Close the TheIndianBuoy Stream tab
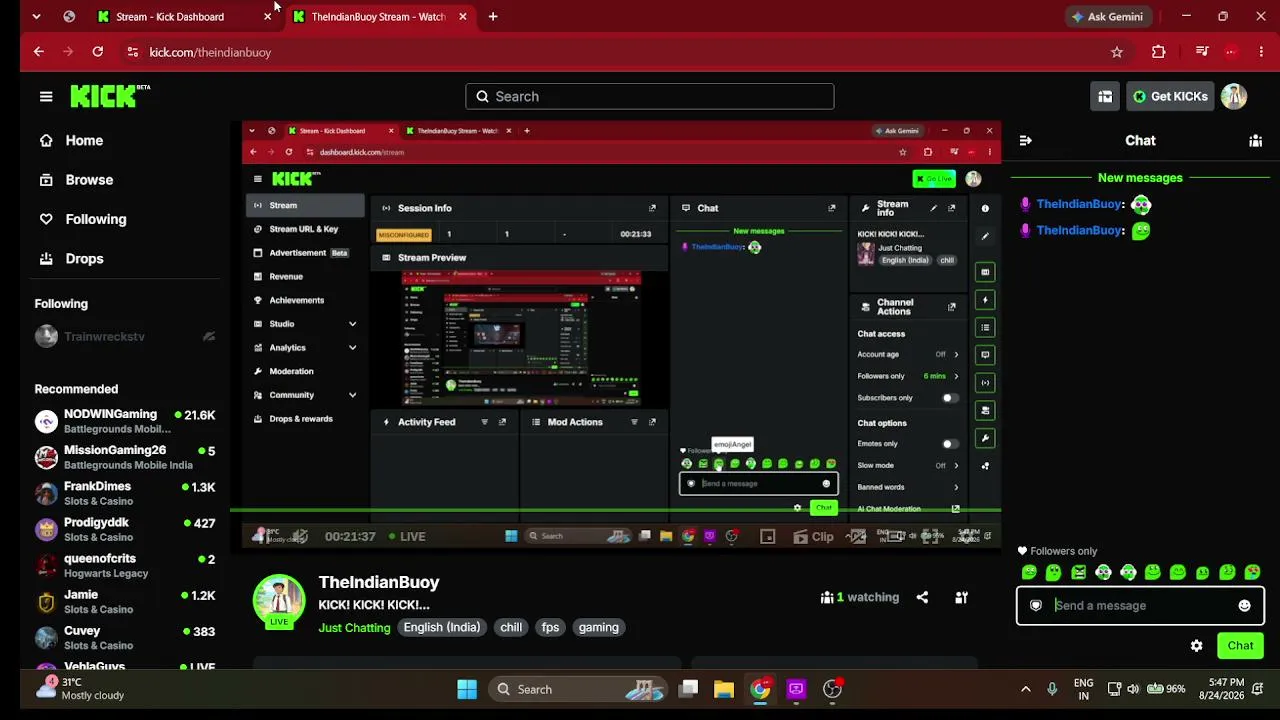 [463, 17]
